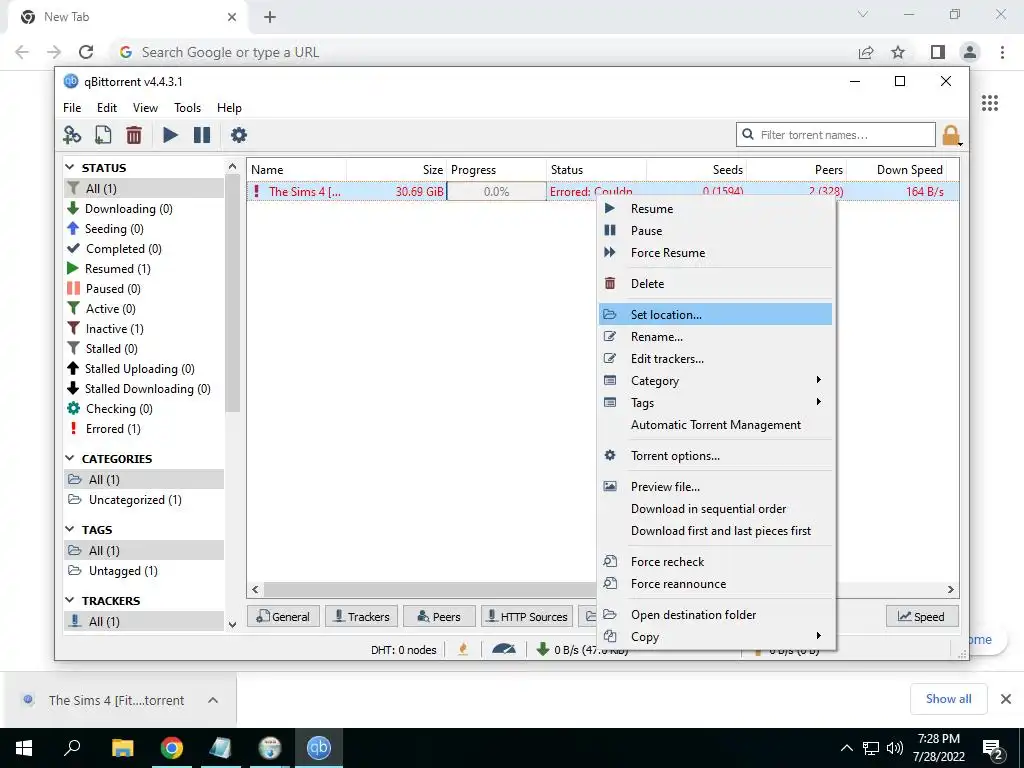Open the Category submenu
1024x768 pixels.
716,381
